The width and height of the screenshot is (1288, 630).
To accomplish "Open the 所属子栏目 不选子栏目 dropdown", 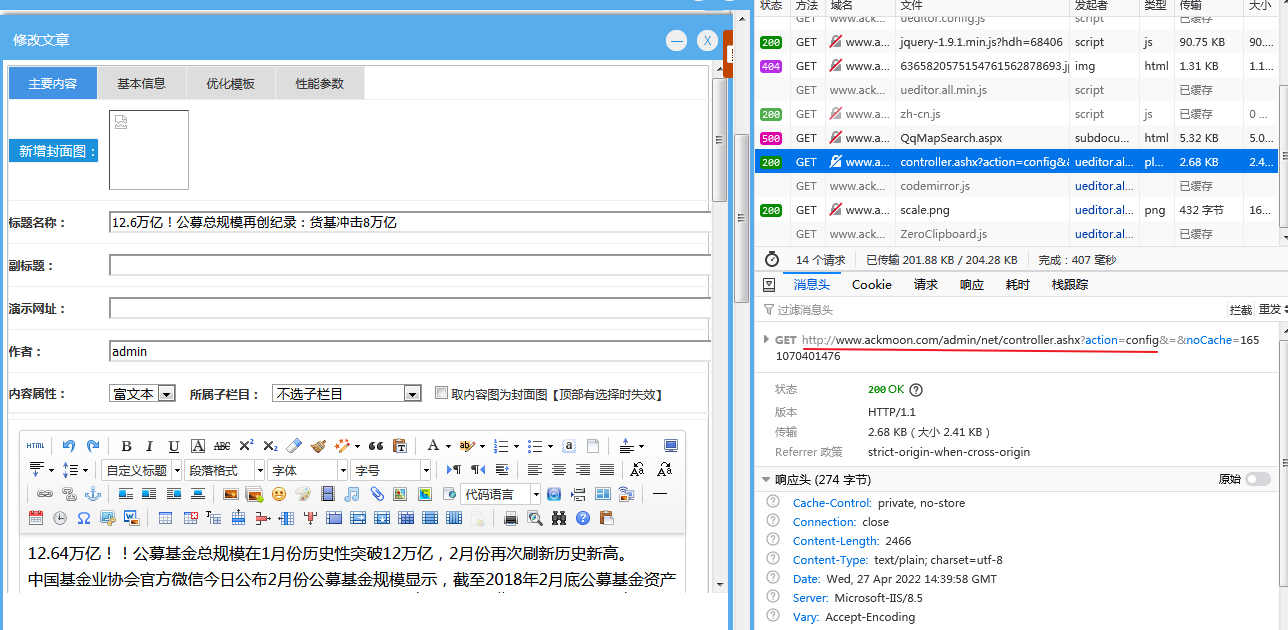I will tap(347, 394).
